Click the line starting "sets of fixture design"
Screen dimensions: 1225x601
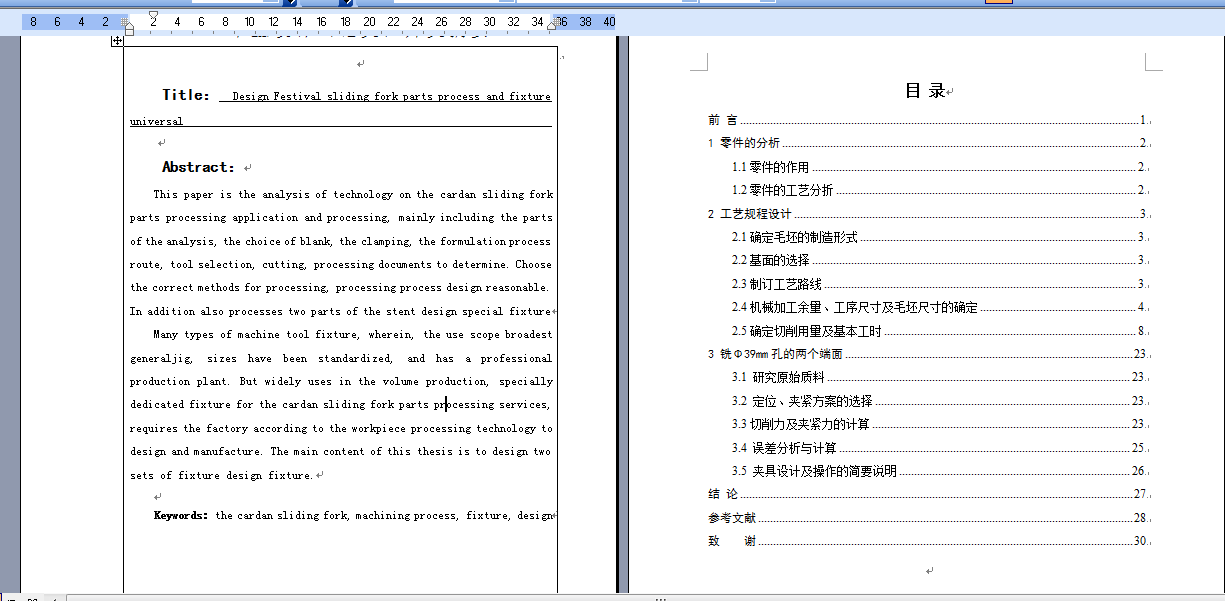click(x=222, y=475)
